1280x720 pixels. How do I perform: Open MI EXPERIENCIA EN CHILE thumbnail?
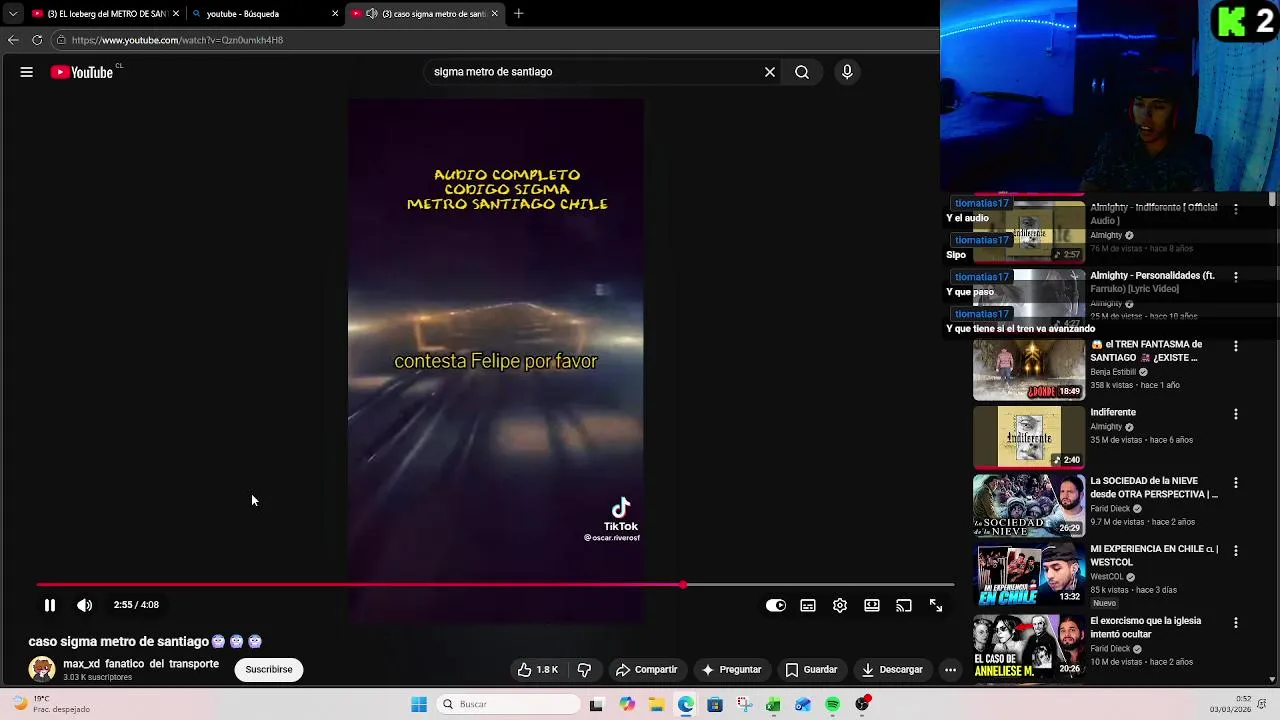(1028, 574)
